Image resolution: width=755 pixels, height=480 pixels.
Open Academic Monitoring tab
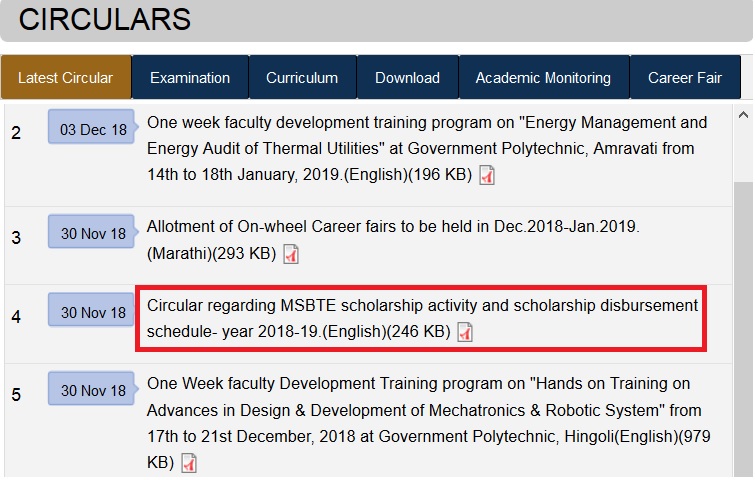click(x=544, y=78)
